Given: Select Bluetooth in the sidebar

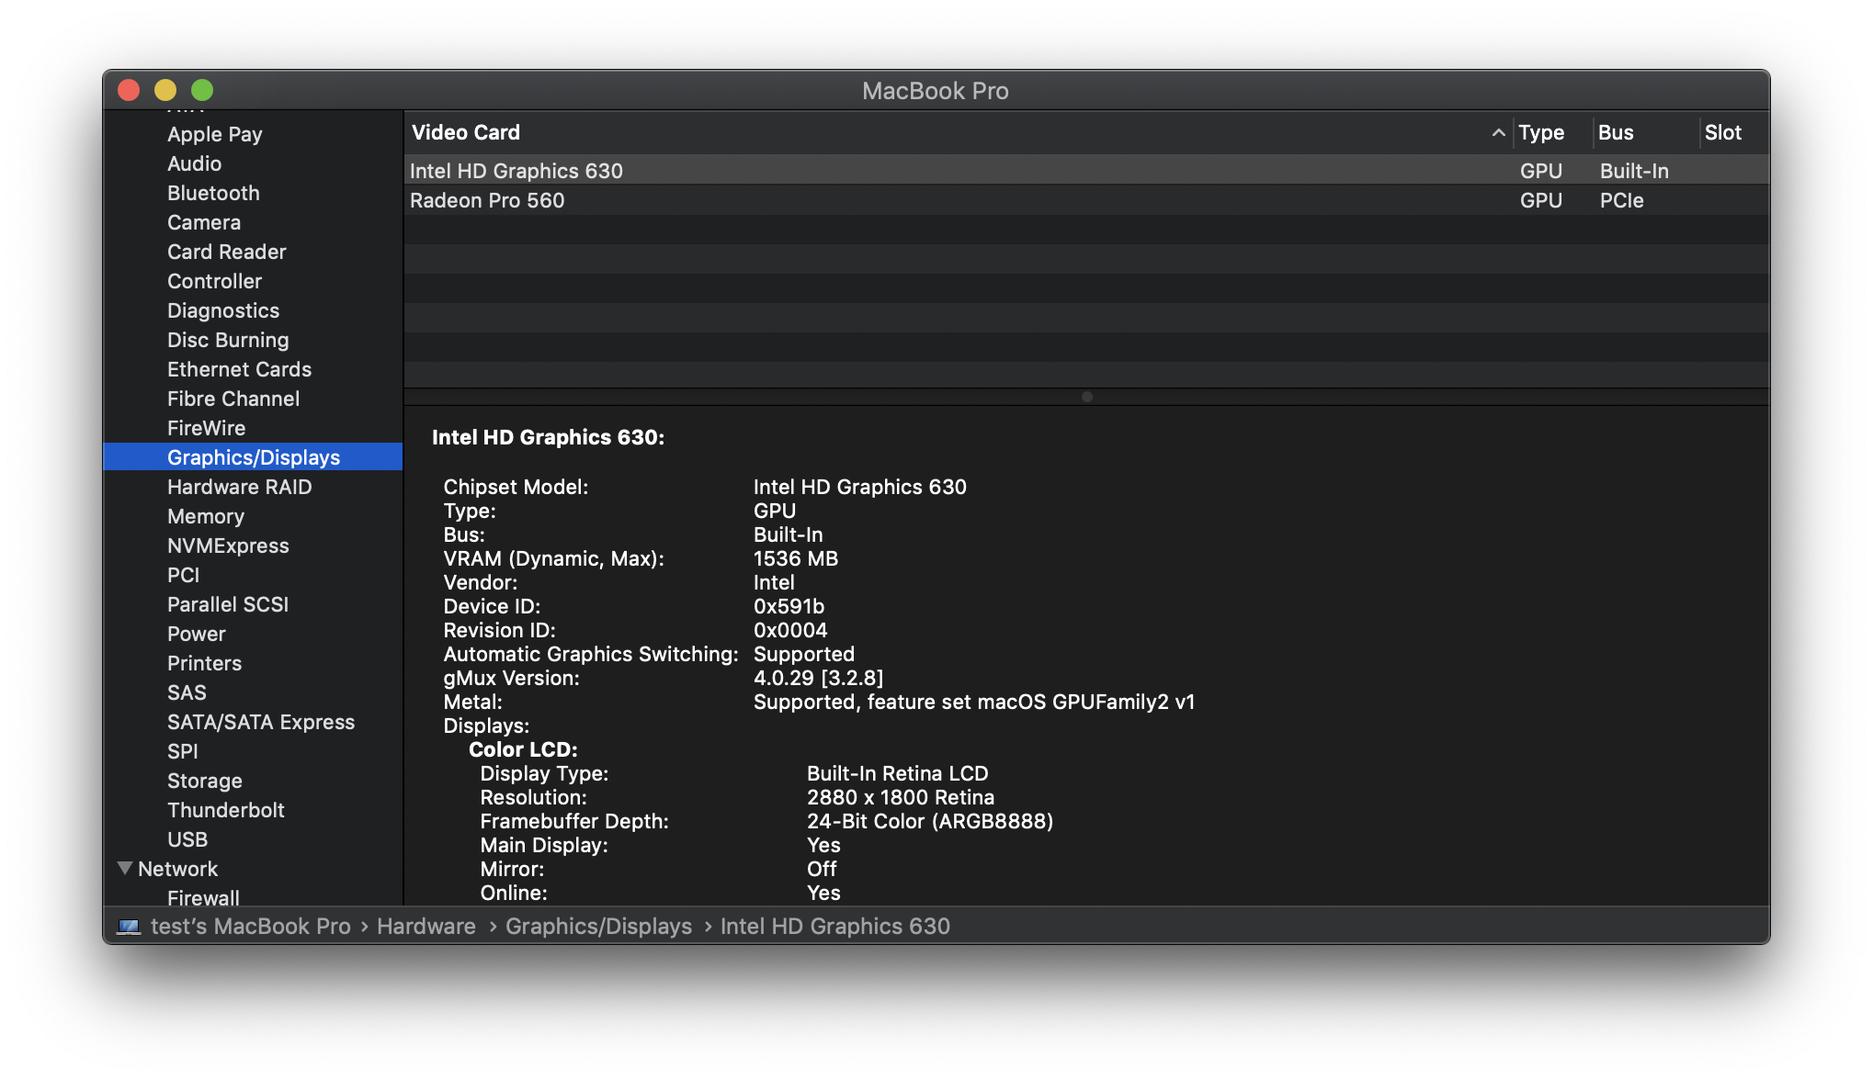Looking at the screenshot, I should [x=213, y=193].
